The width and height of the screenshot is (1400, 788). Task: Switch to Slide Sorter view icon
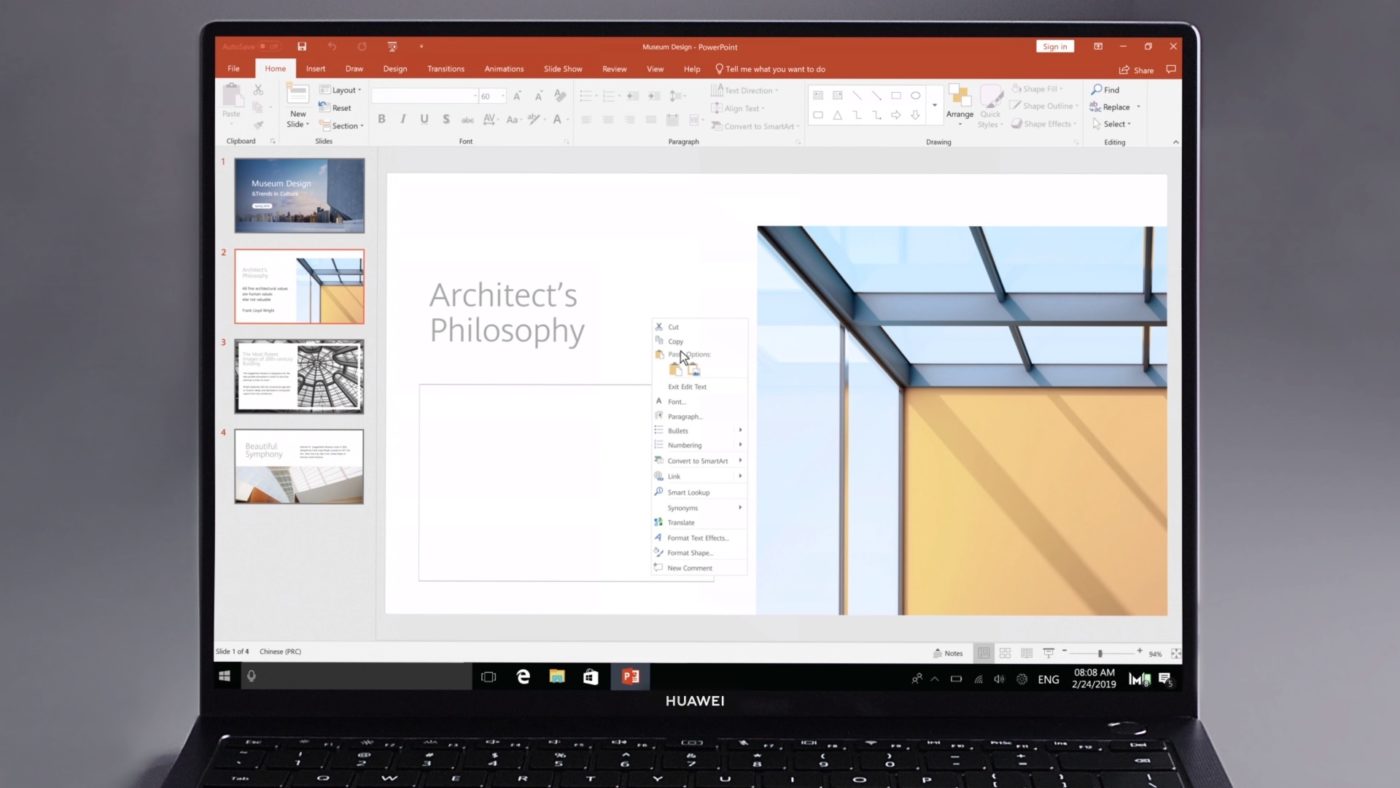point(1005,653)
